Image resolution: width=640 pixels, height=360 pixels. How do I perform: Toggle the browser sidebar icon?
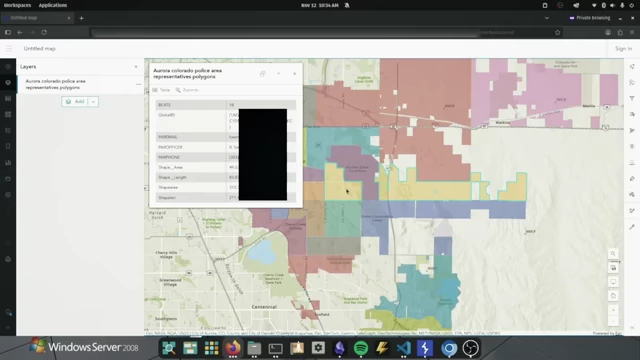point(8,32)
